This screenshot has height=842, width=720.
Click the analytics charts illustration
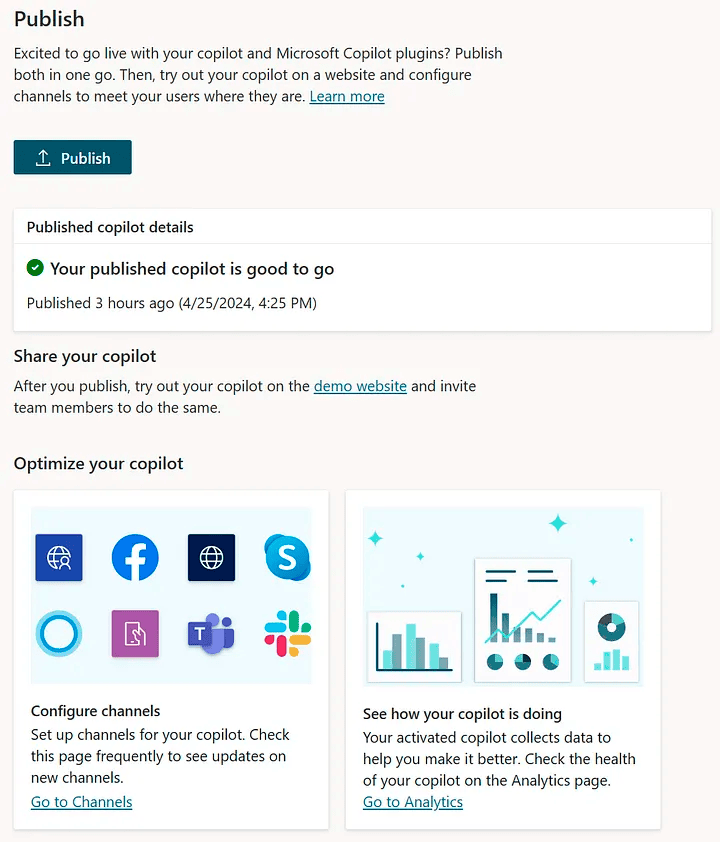pos(503,597)
